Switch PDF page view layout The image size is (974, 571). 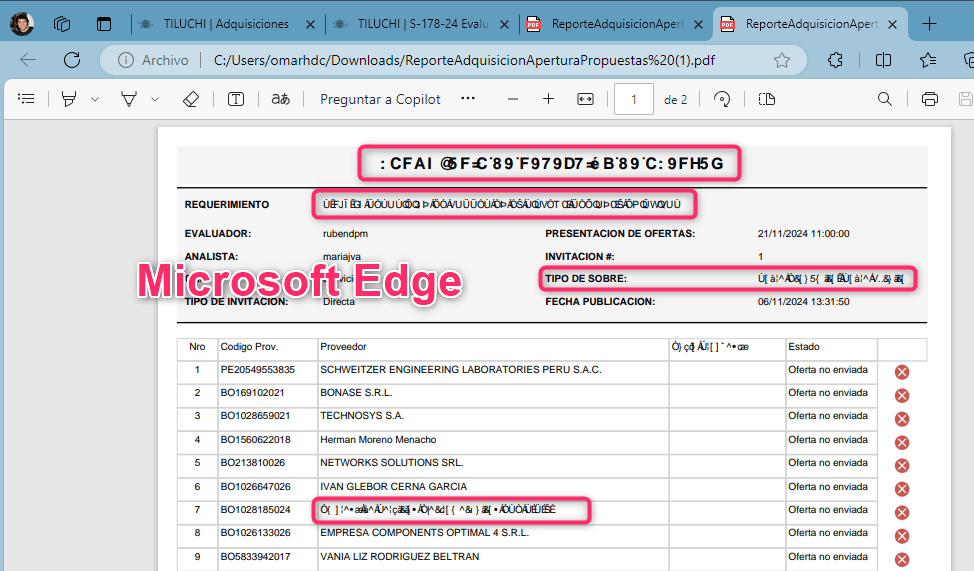pos(767,99)
